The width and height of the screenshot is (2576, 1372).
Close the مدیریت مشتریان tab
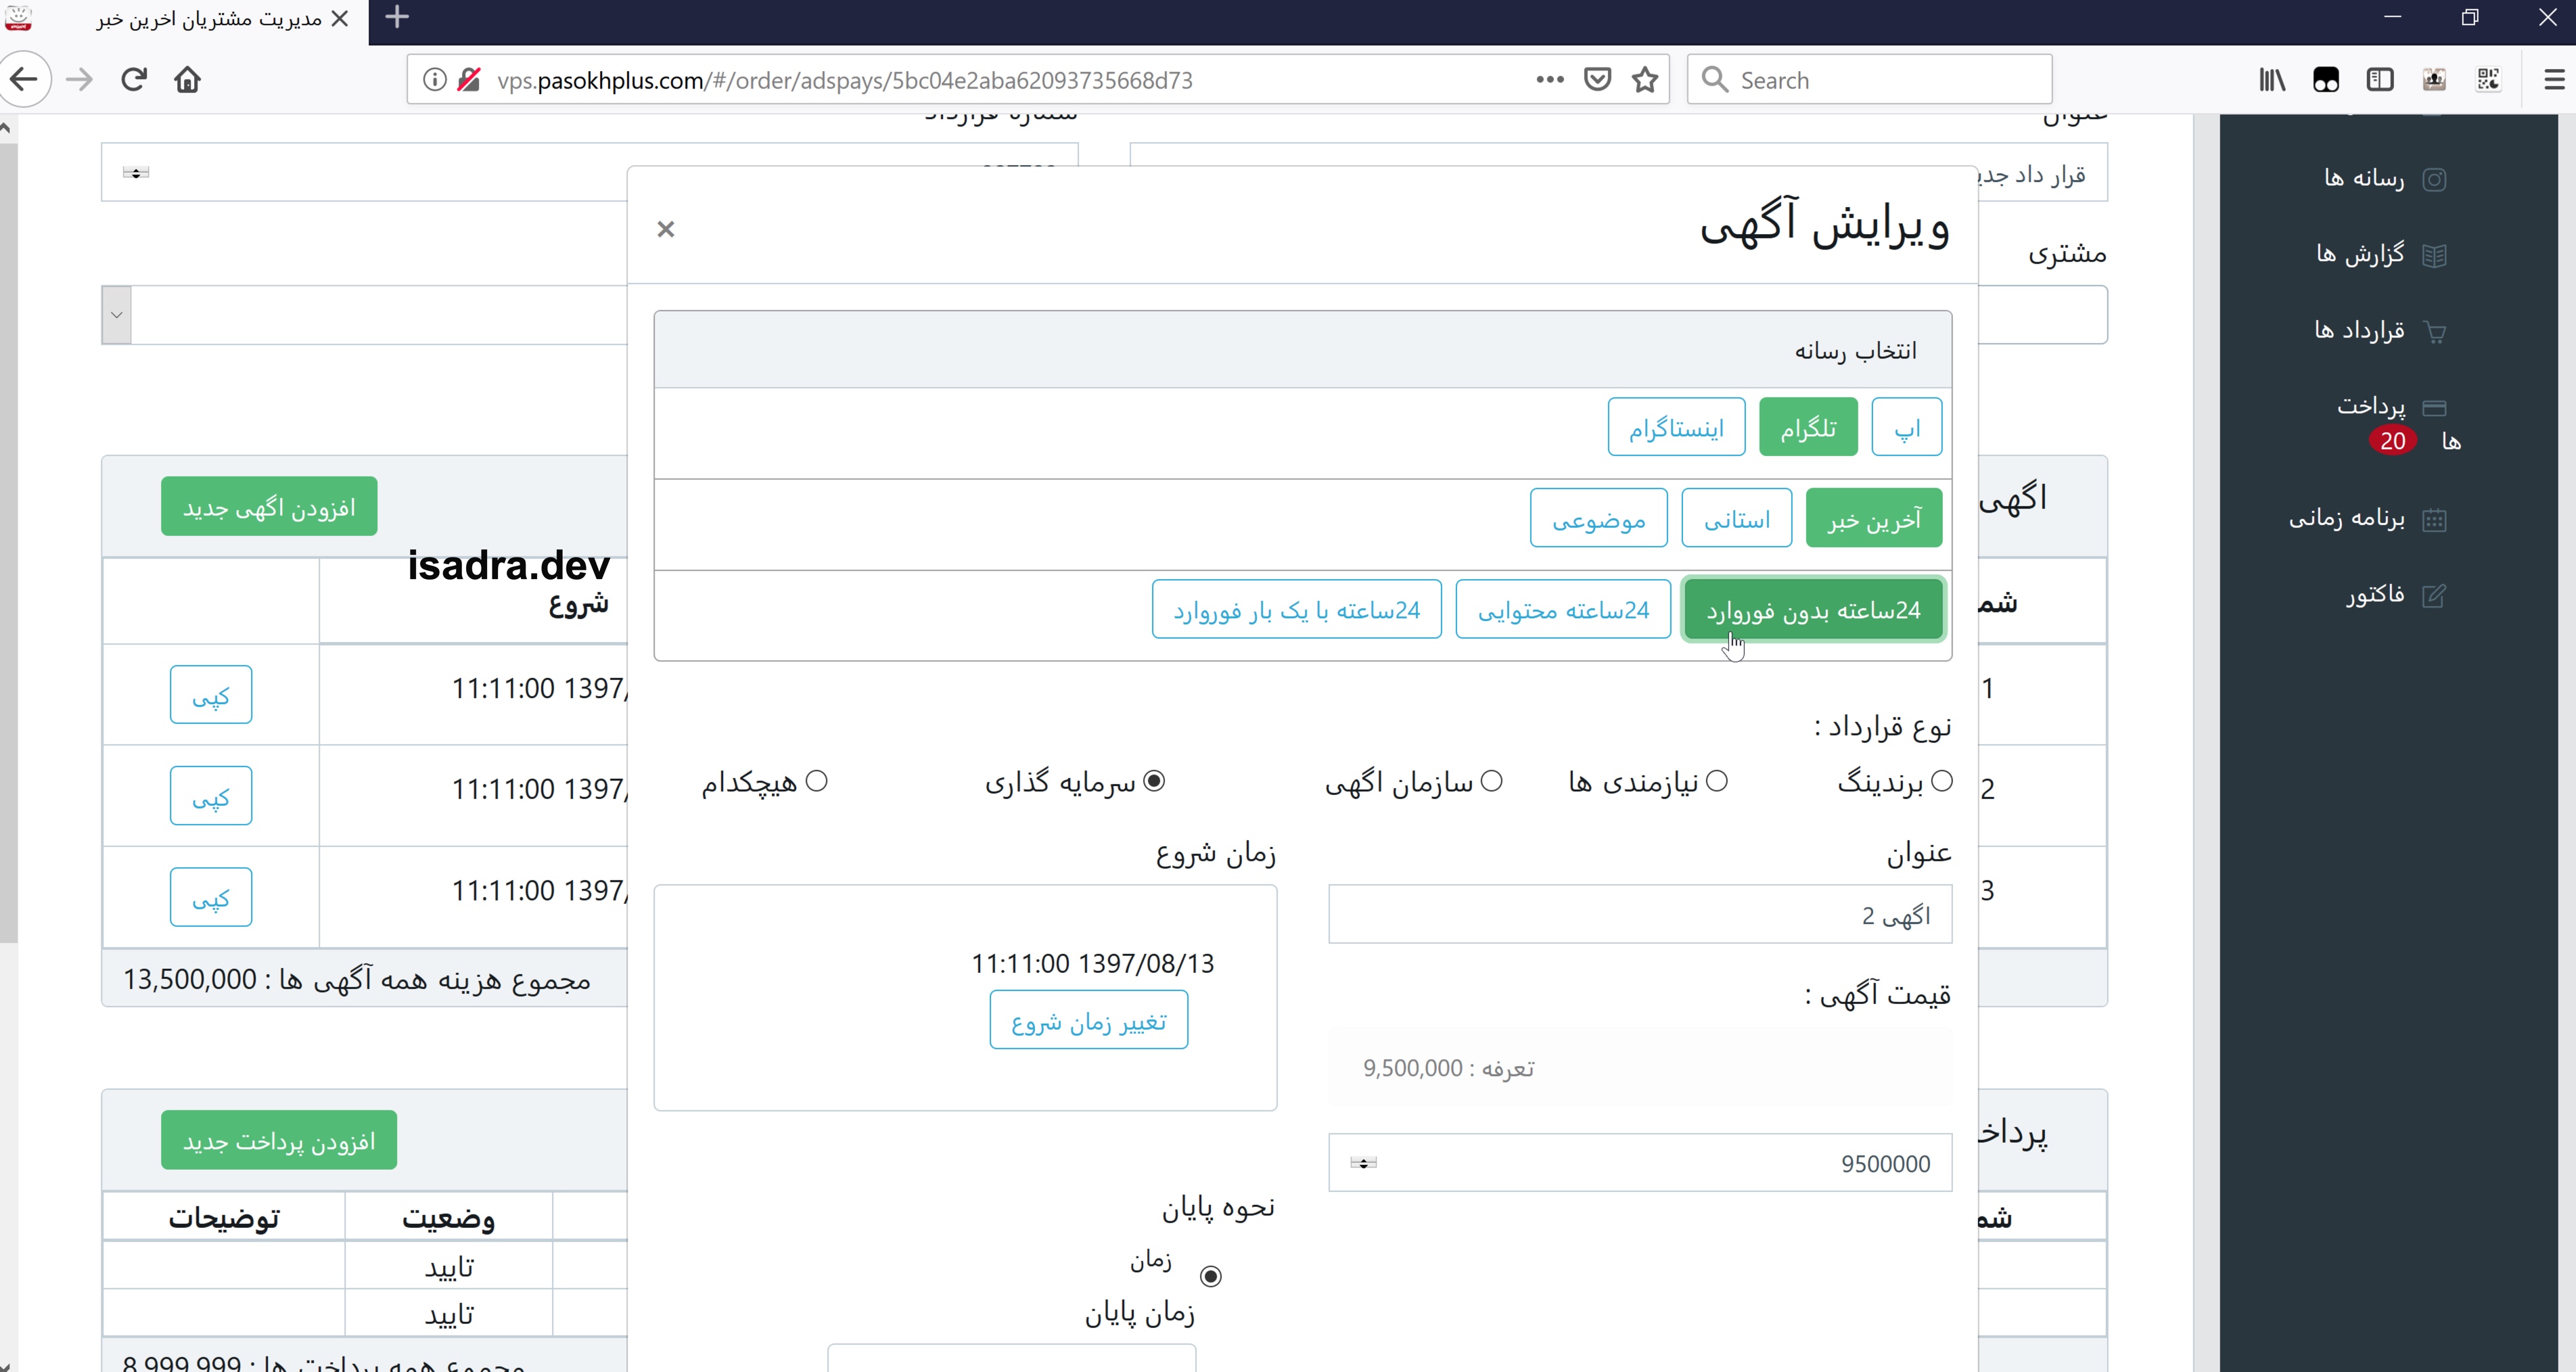coord(340,19)
